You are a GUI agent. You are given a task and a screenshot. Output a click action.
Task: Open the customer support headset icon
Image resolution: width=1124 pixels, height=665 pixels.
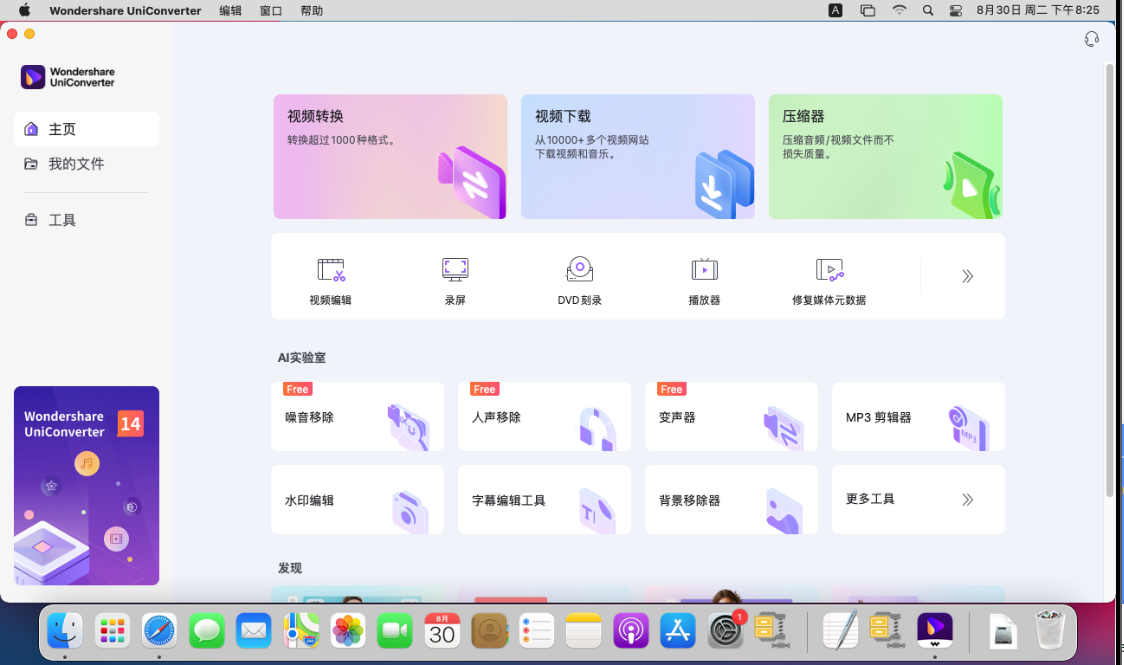click(x=1091, y=39)
